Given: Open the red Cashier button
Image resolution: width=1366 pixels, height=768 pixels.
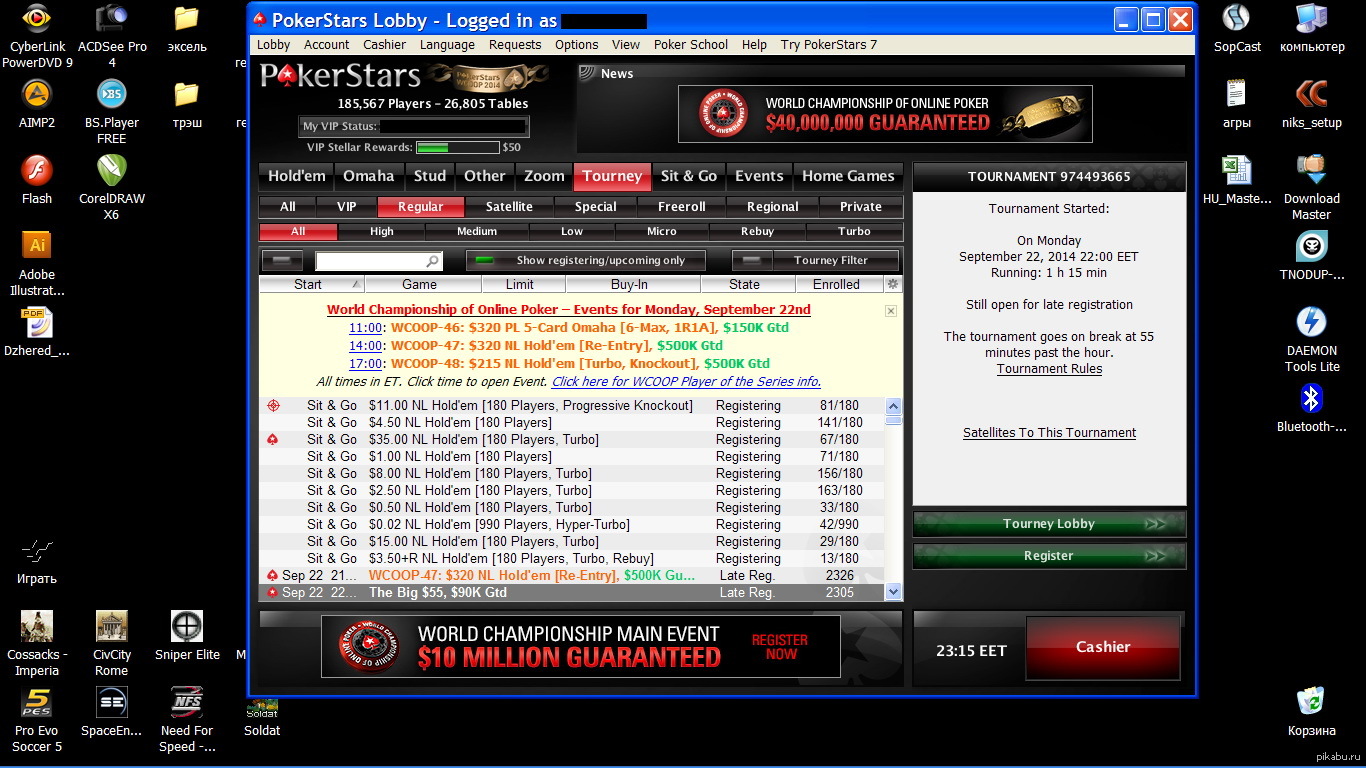Looking at the screenshot, I should click(x=1103, y=647).
